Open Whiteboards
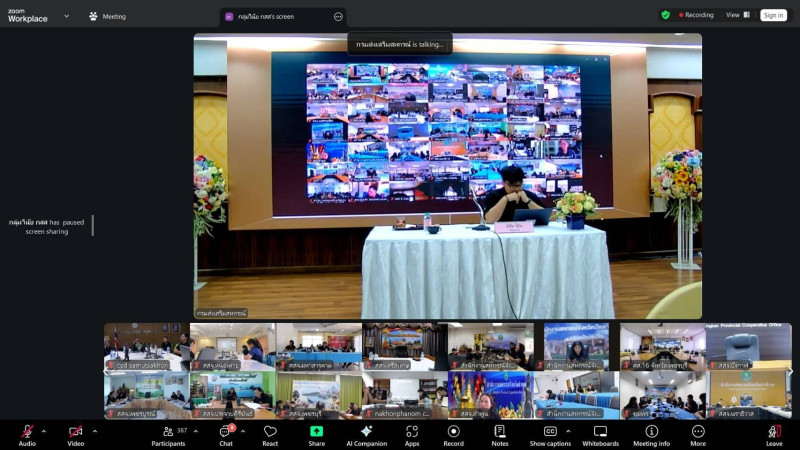Image resolution: width=800 pixels, height=450 pixels. click(601, 435)
